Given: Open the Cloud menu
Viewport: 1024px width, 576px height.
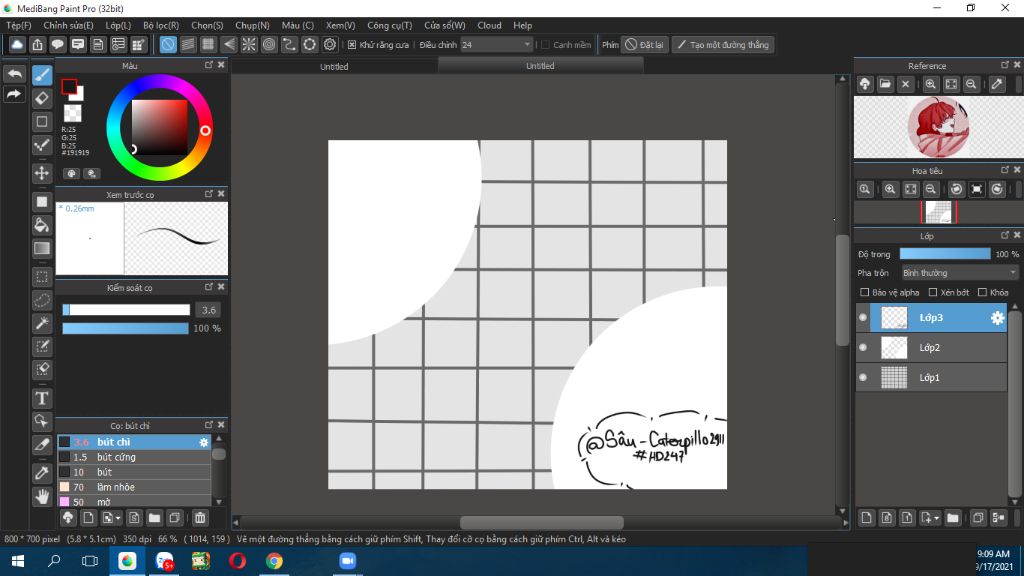Looking at the screenshot, I should tap(489, 25).
